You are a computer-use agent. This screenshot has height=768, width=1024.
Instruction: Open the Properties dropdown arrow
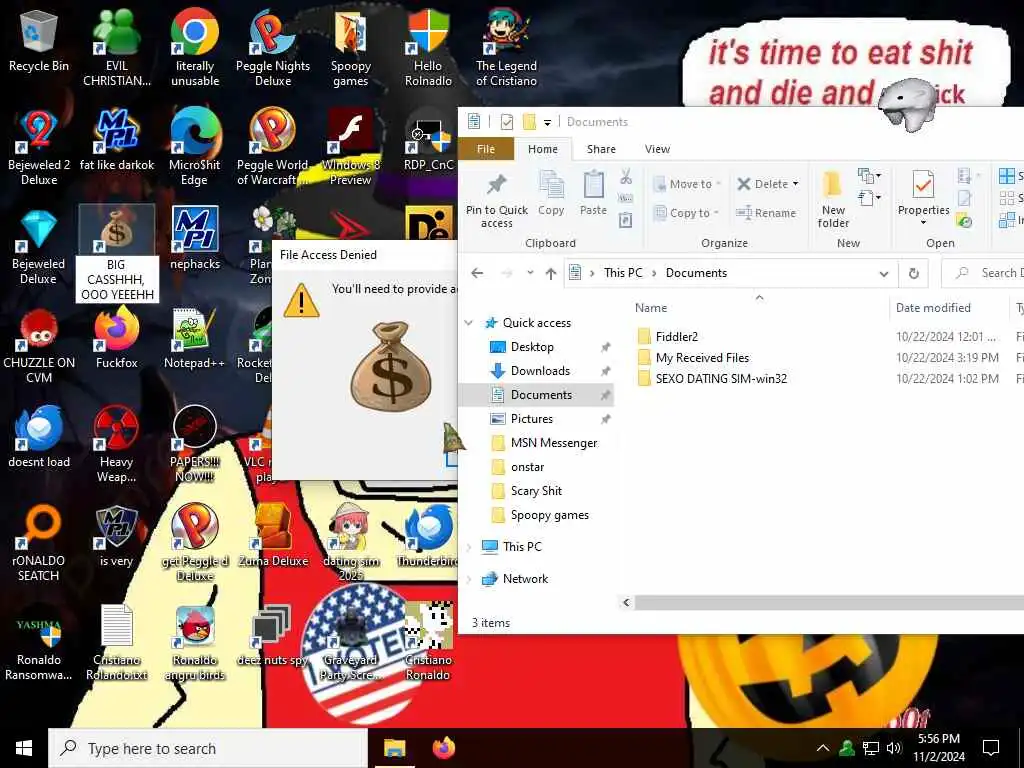coord(923,223)
